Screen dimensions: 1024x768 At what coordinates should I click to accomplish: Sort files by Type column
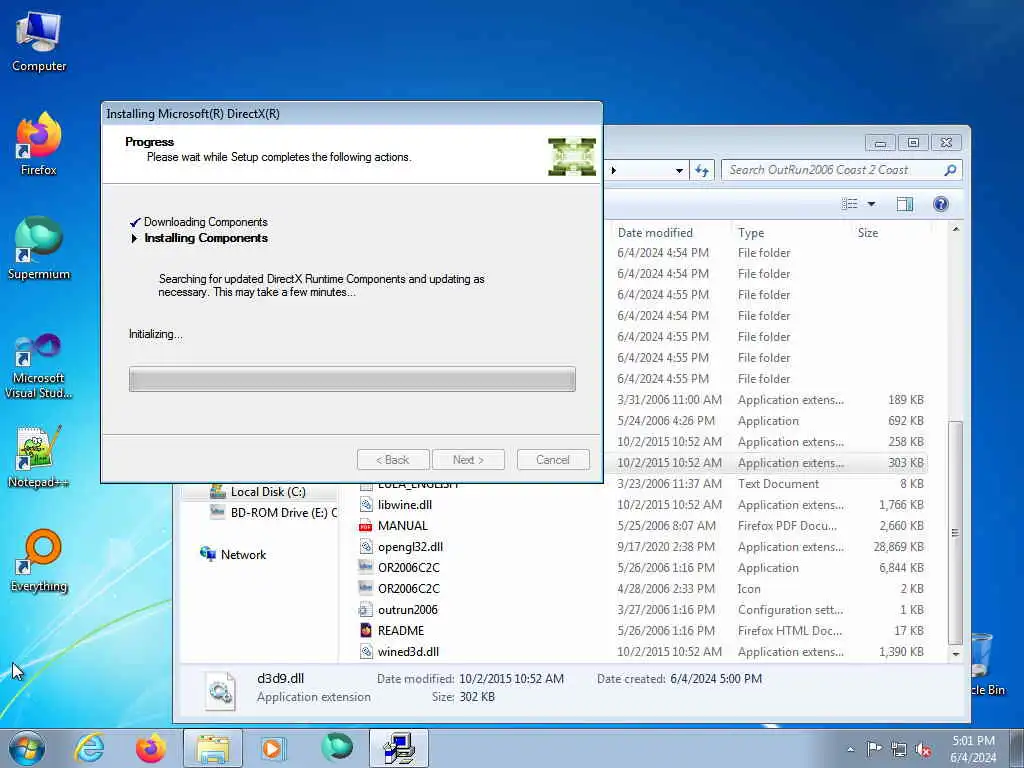coord(751,232)
